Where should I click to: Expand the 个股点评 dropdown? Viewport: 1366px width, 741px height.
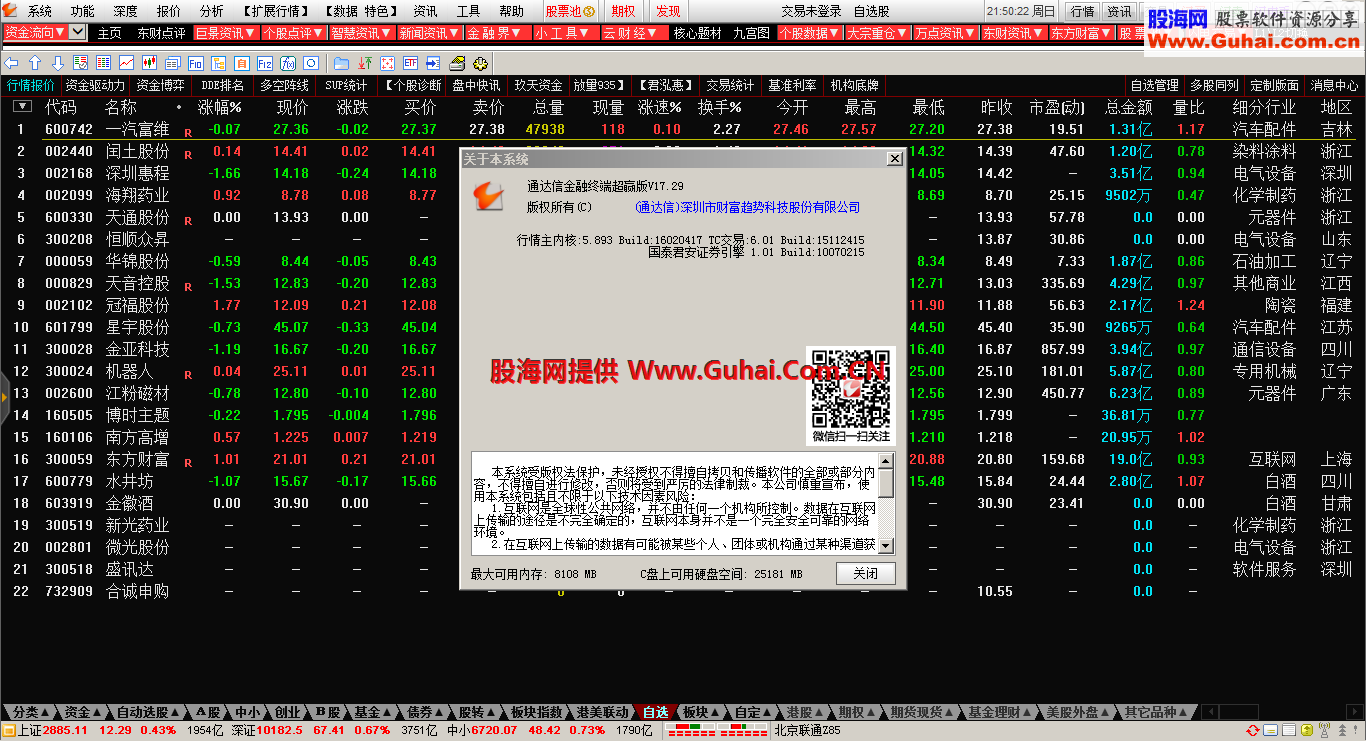click(x=293, y=32)
